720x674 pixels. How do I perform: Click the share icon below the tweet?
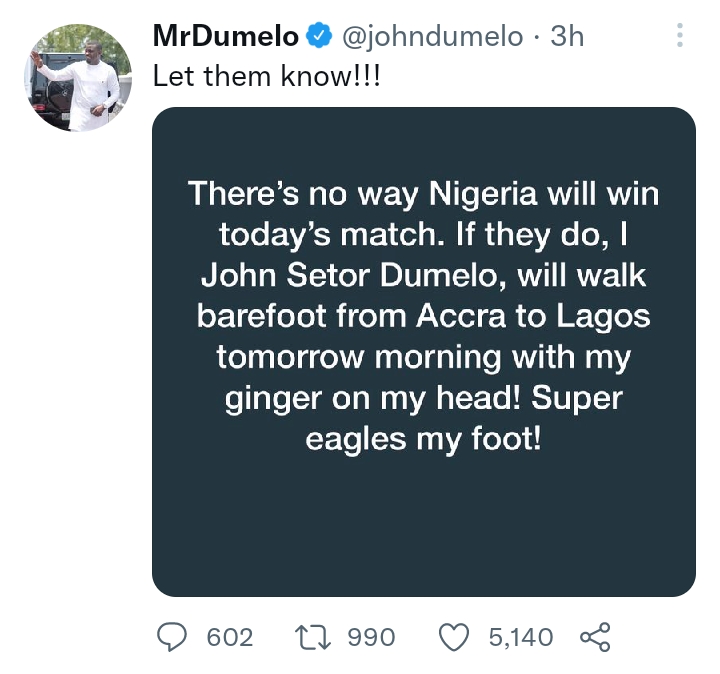click(595, 637)
